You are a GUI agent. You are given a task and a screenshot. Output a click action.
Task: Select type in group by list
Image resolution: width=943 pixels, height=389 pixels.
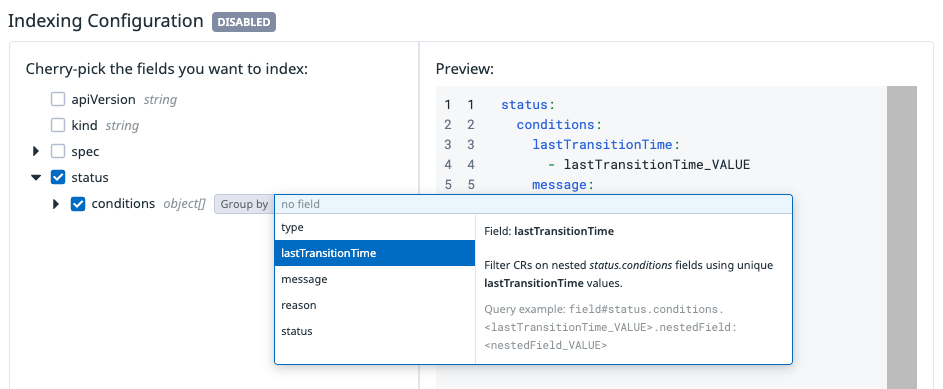(x=375, y=227)
